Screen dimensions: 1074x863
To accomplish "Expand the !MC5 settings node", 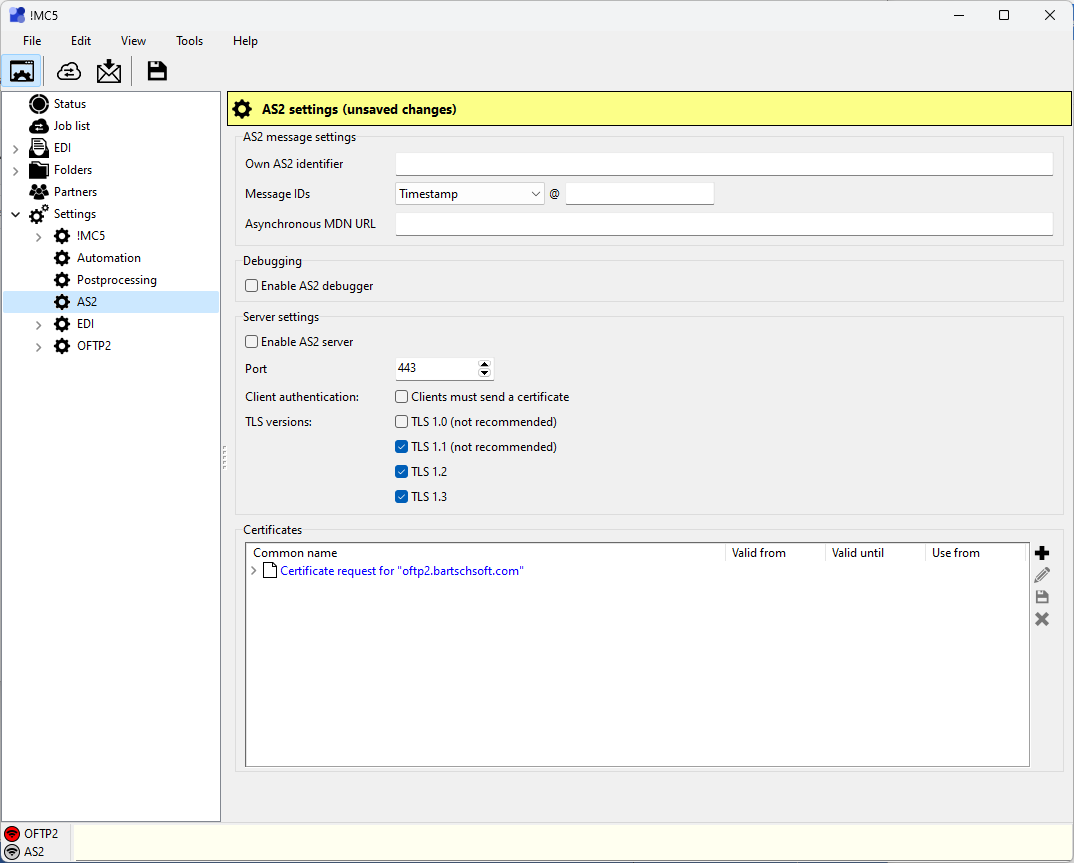I will (x=38, y=237).
